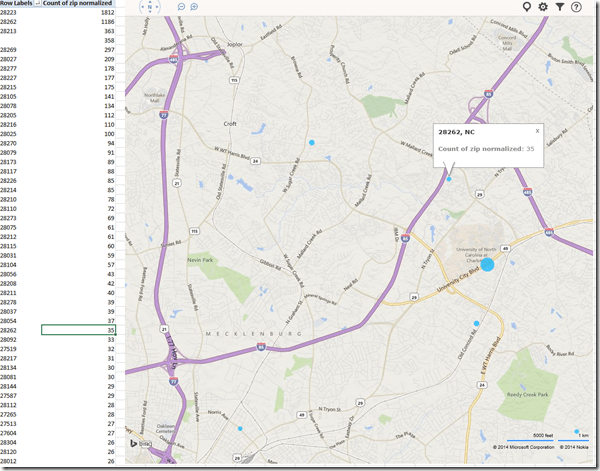The width and height of the screenshot is (600, 471).
Task: Open help question mark icon
Action: click(577, 7)
